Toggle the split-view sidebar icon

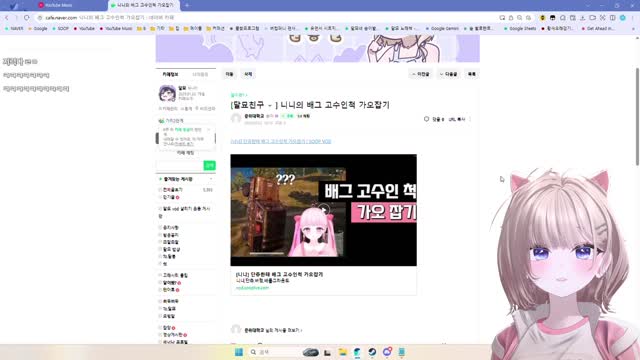pyautogui.click(x=613, y=18)
